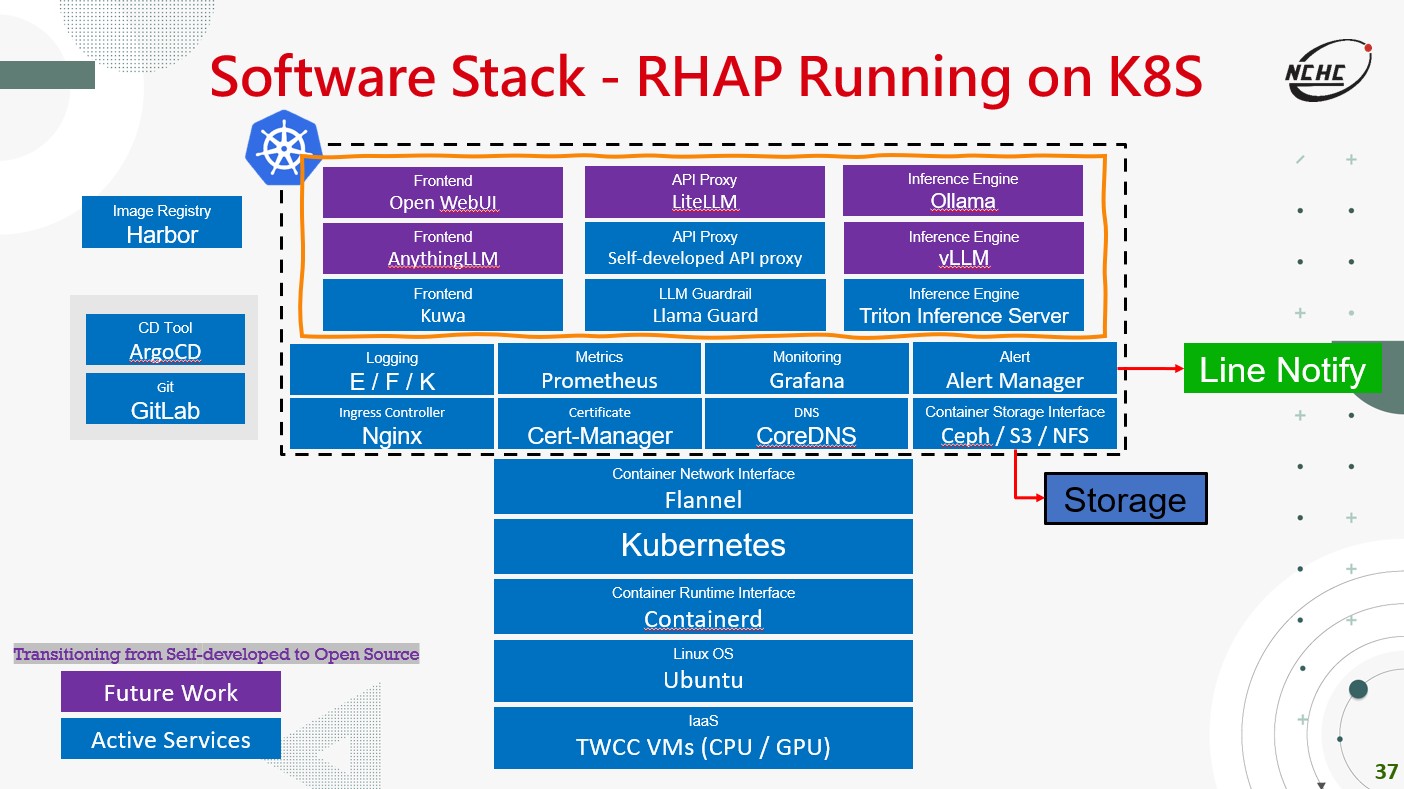Select the API Proxy LiteLLM box
Image resolution: width=1404 pixels, height=789 pixels.
tap(705, 192)
